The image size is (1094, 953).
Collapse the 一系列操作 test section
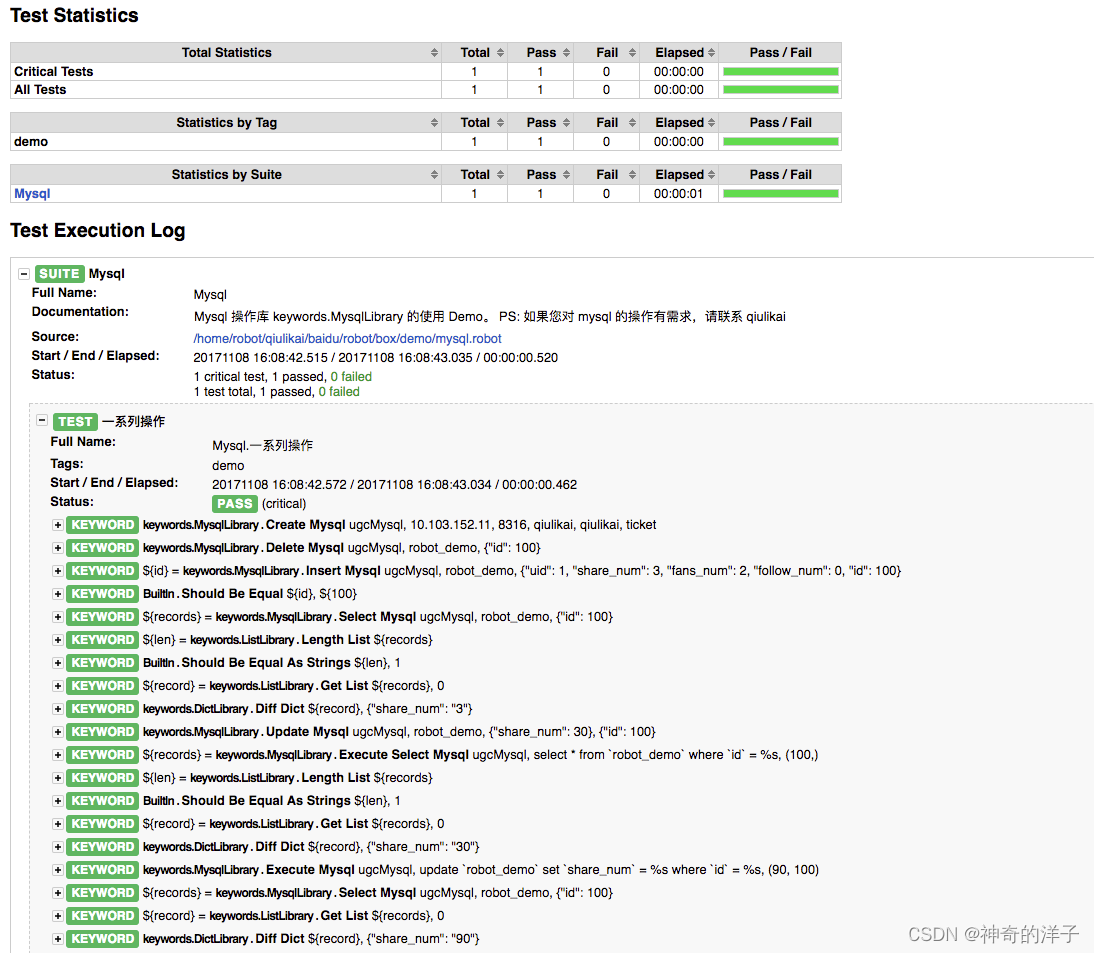pyautogui.click(x=42, y=421)
